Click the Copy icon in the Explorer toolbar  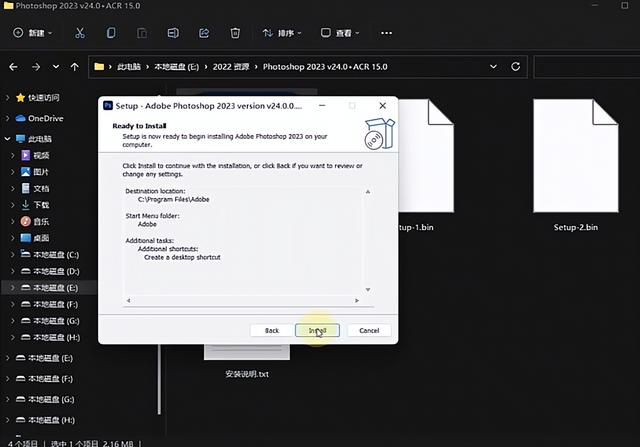pos(111,33)
